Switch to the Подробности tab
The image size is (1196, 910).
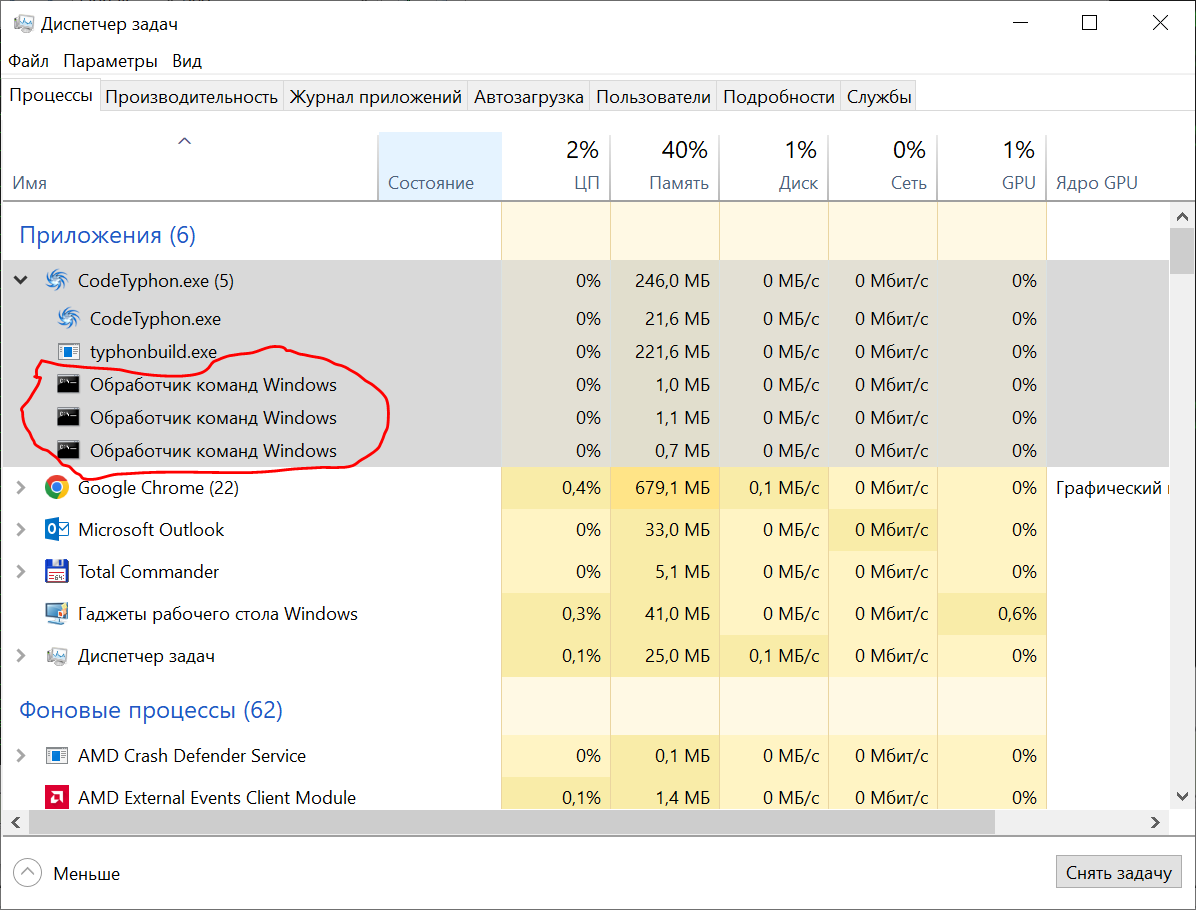[779, 97]
